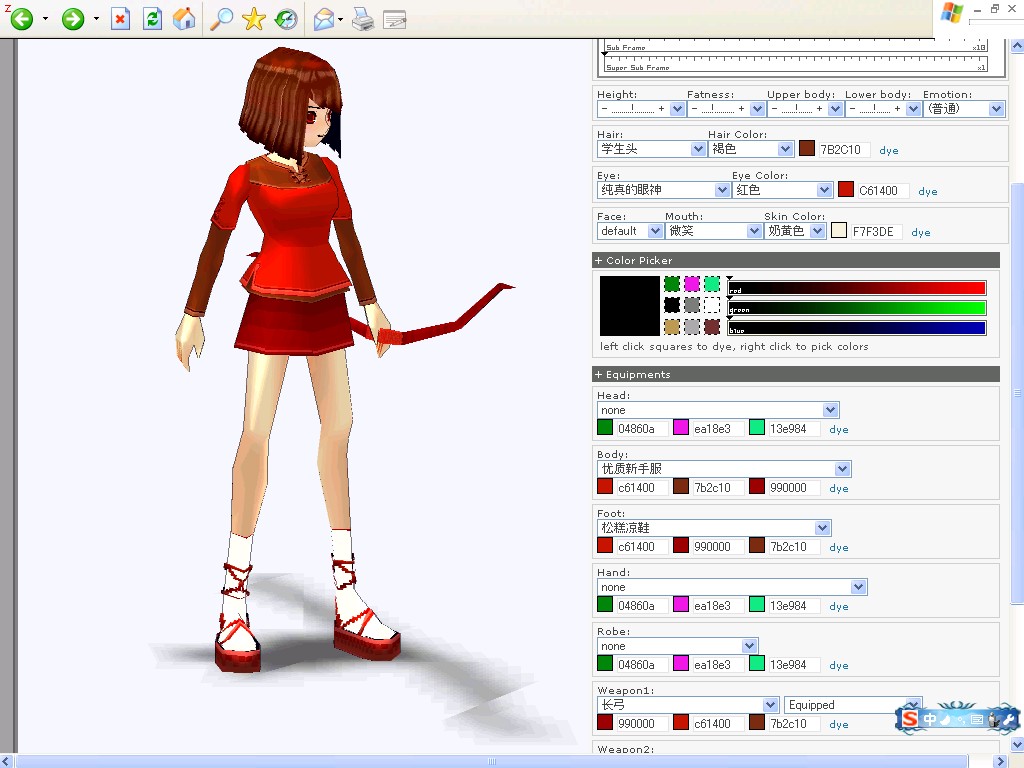Screen dimensions: 1024x768
Task: Click the dye link in the Foot row
Action: (839, 547)
